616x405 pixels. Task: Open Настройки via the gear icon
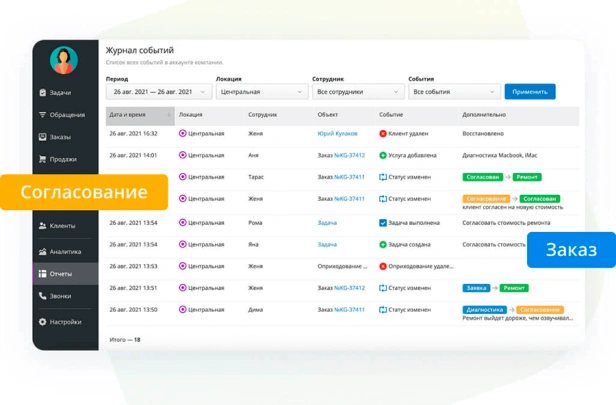42,322
